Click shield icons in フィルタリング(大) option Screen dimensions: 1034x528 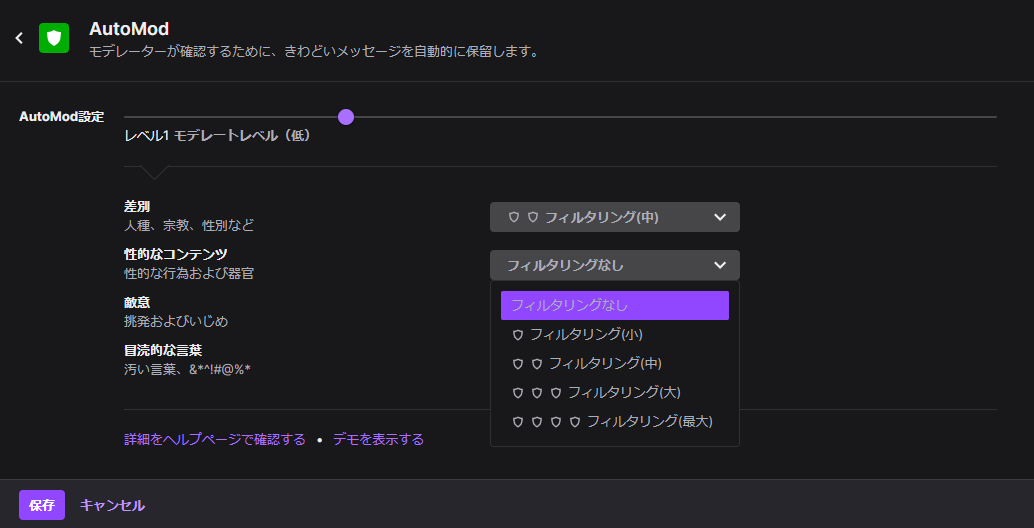coord(536,392)
